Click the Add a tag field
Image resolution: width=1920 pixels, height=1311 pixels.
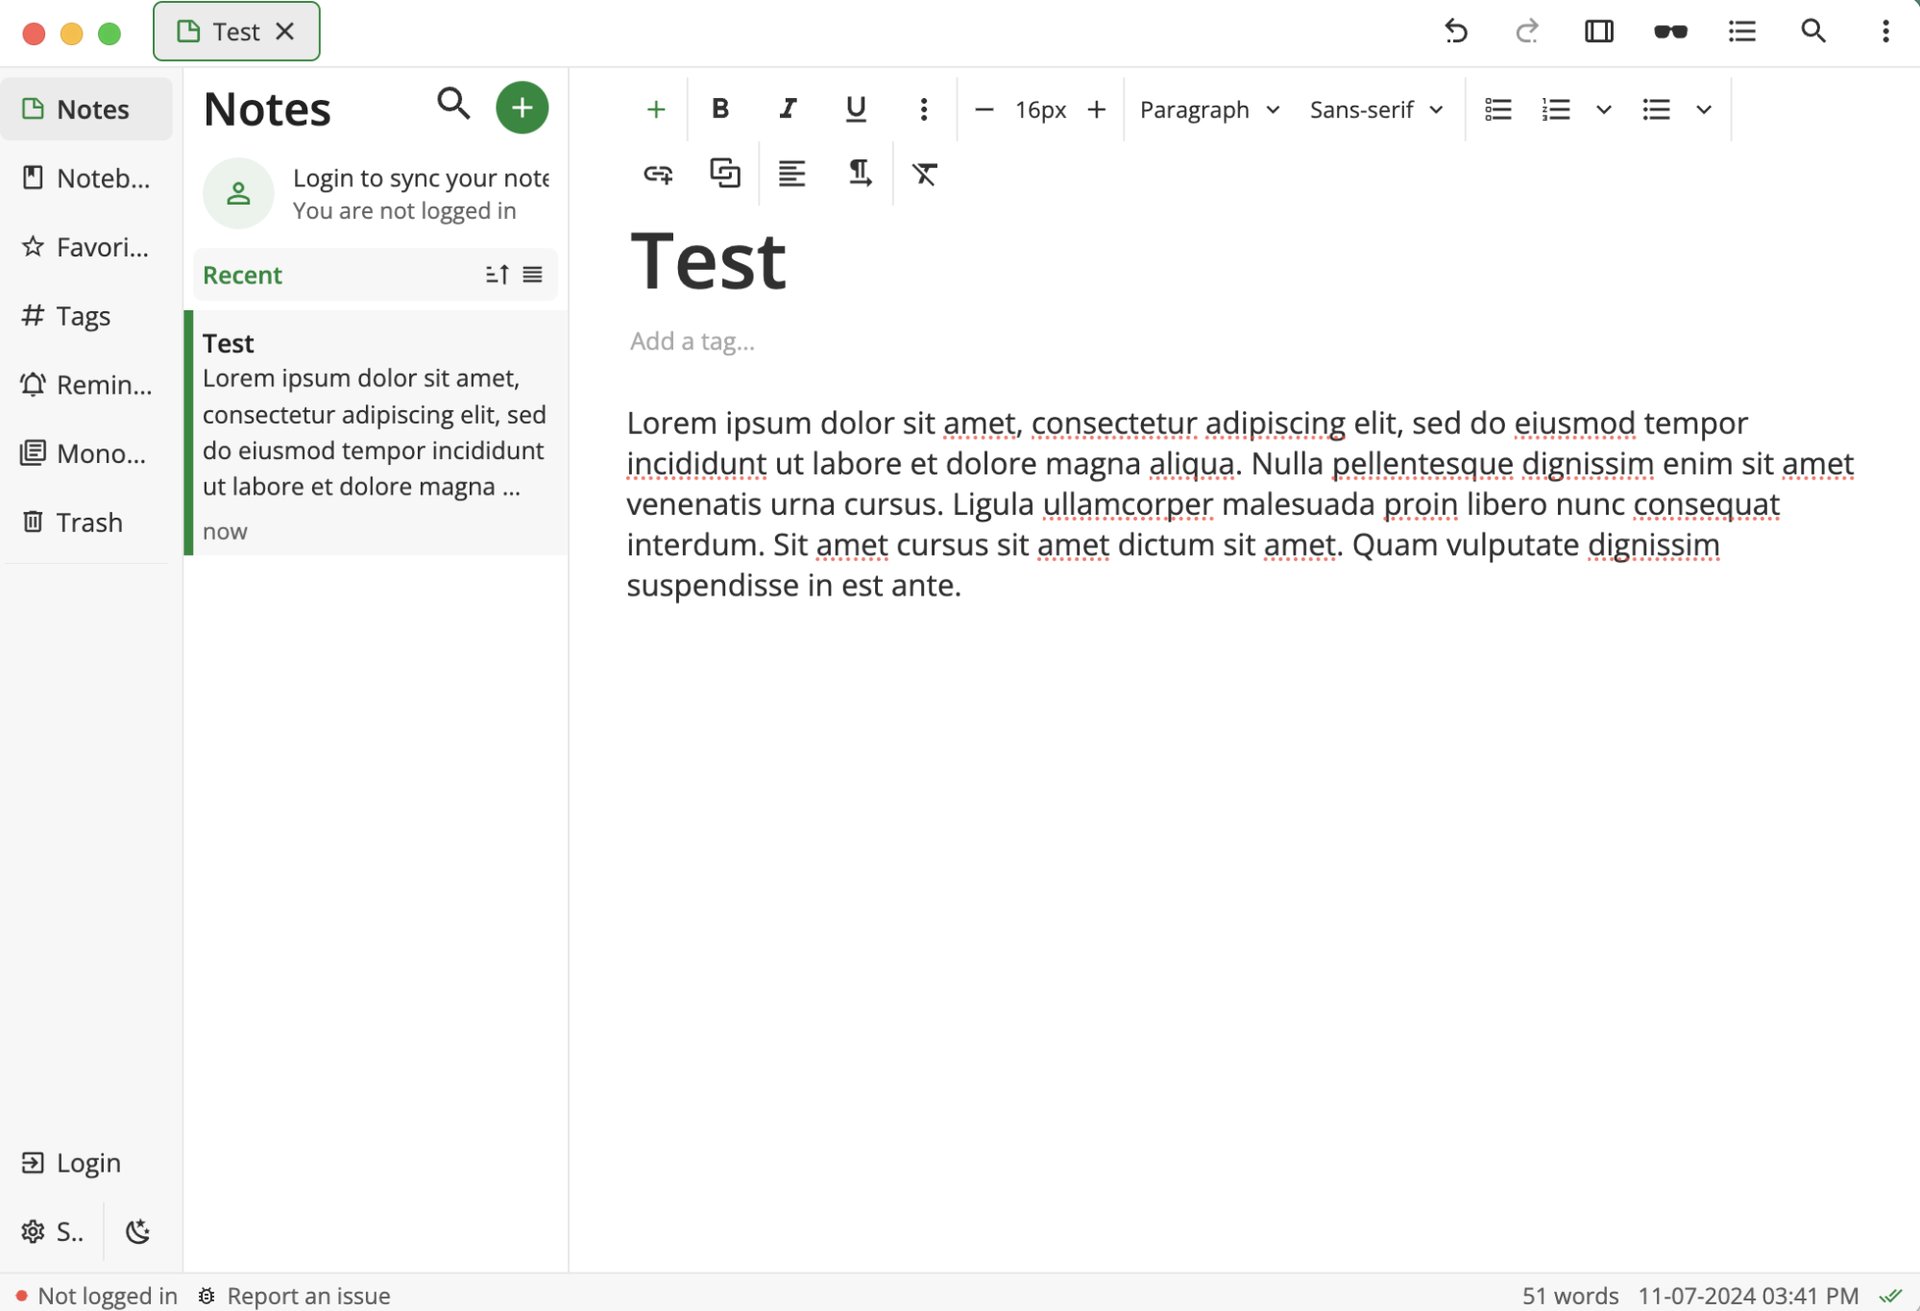pyautogui.click(x=692, y=342)
